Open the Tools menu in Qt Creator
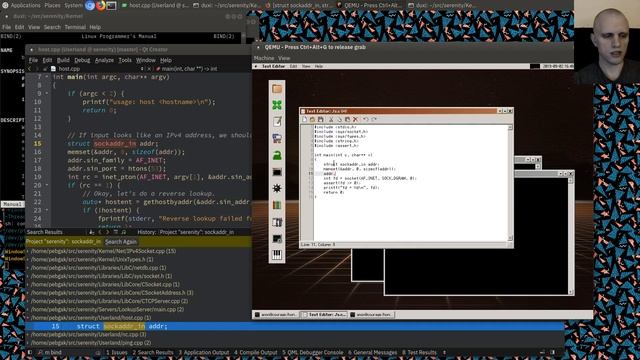This screenshot has height=360, width=640. click(125, 60)
